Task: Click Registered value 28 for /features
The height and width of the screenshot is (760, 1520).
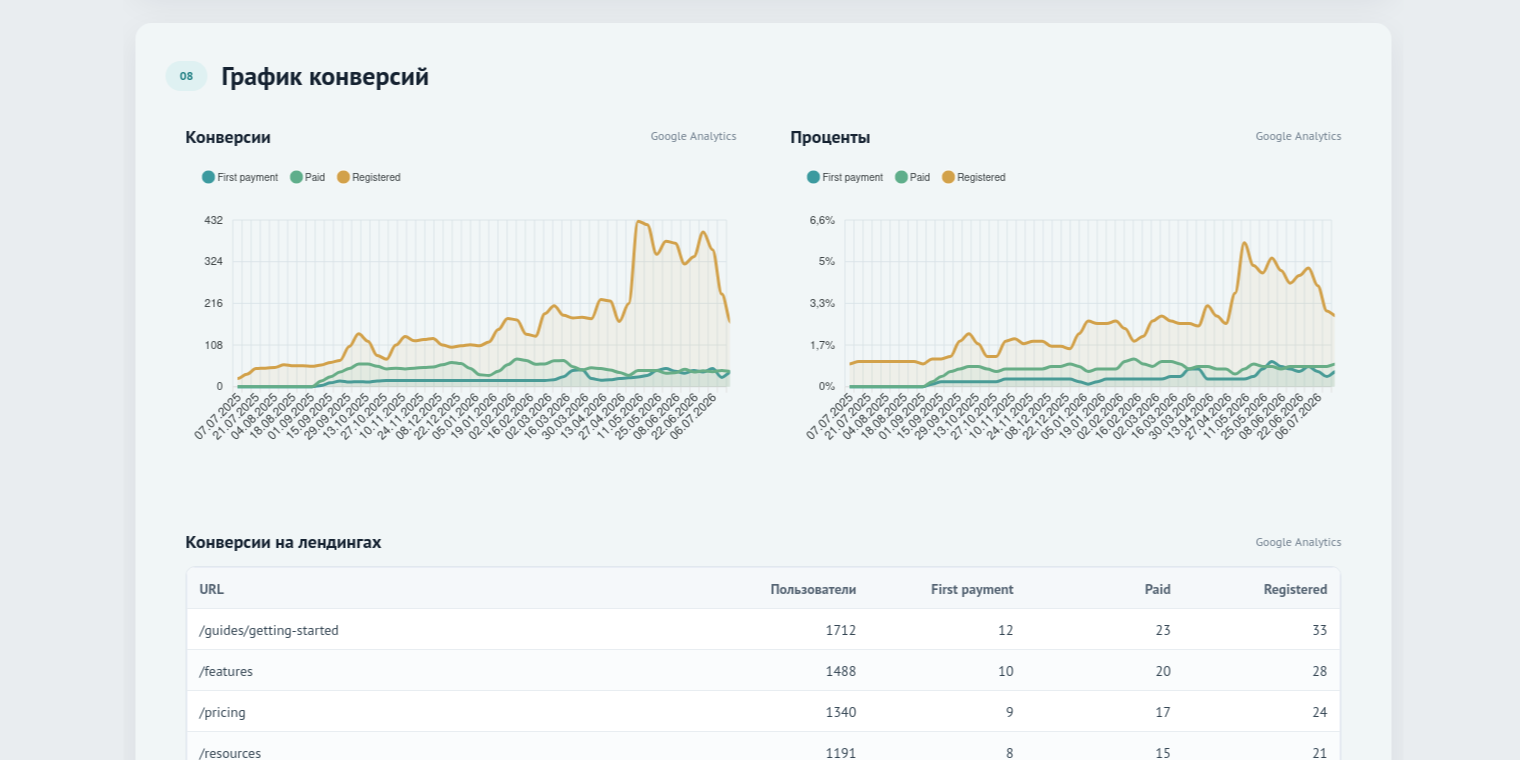Action: tap(1320, 671)
